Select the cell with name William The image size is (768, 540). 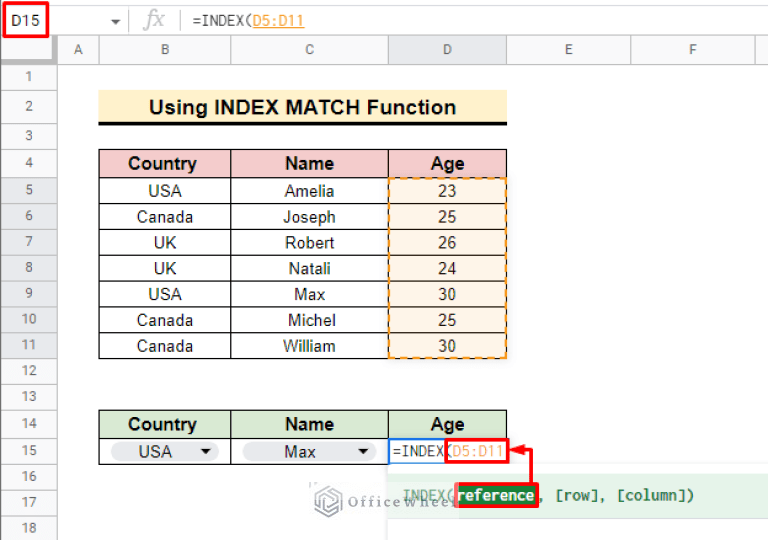309,346
